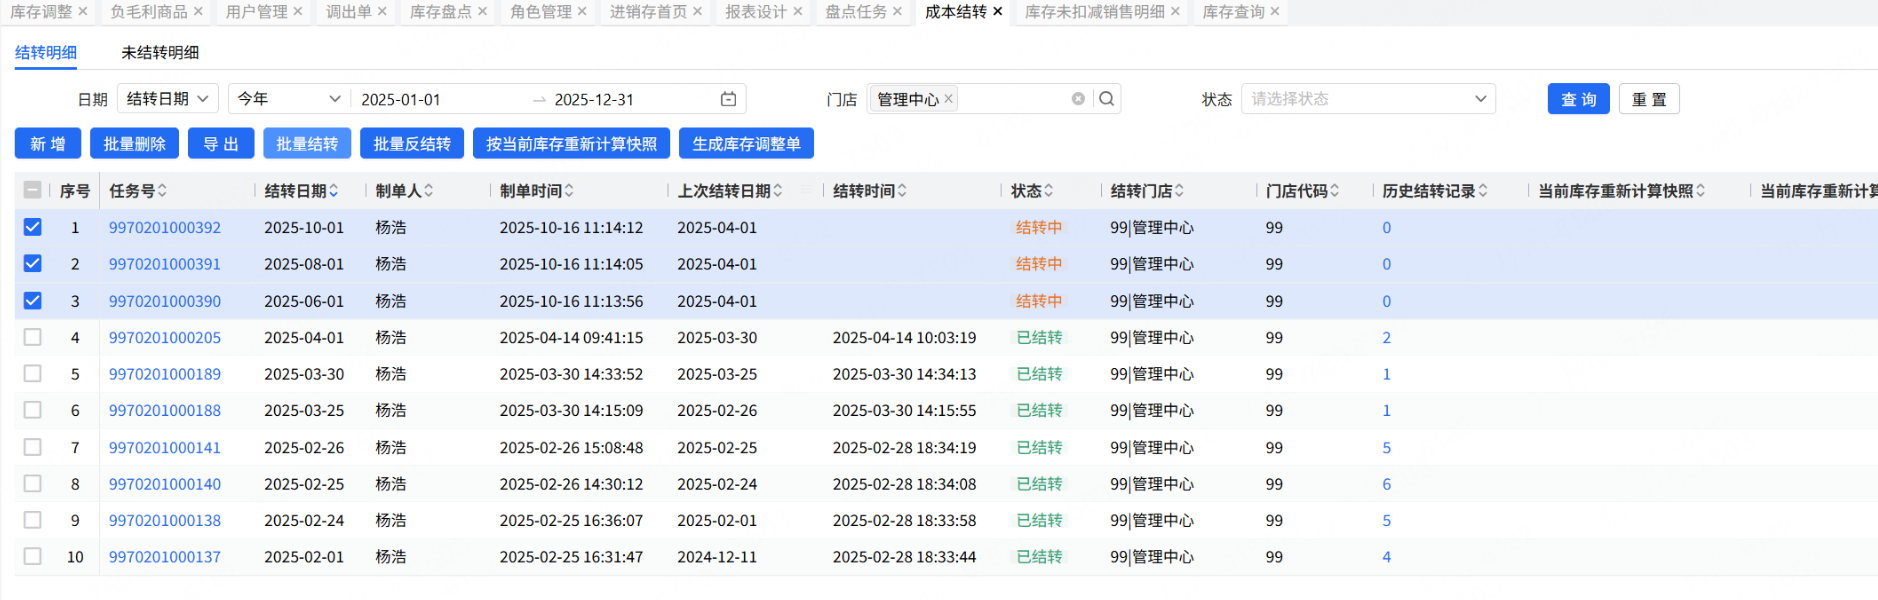Remove the 管理中心 tag
1878x600 pixels.
click(x=949, y=98)
